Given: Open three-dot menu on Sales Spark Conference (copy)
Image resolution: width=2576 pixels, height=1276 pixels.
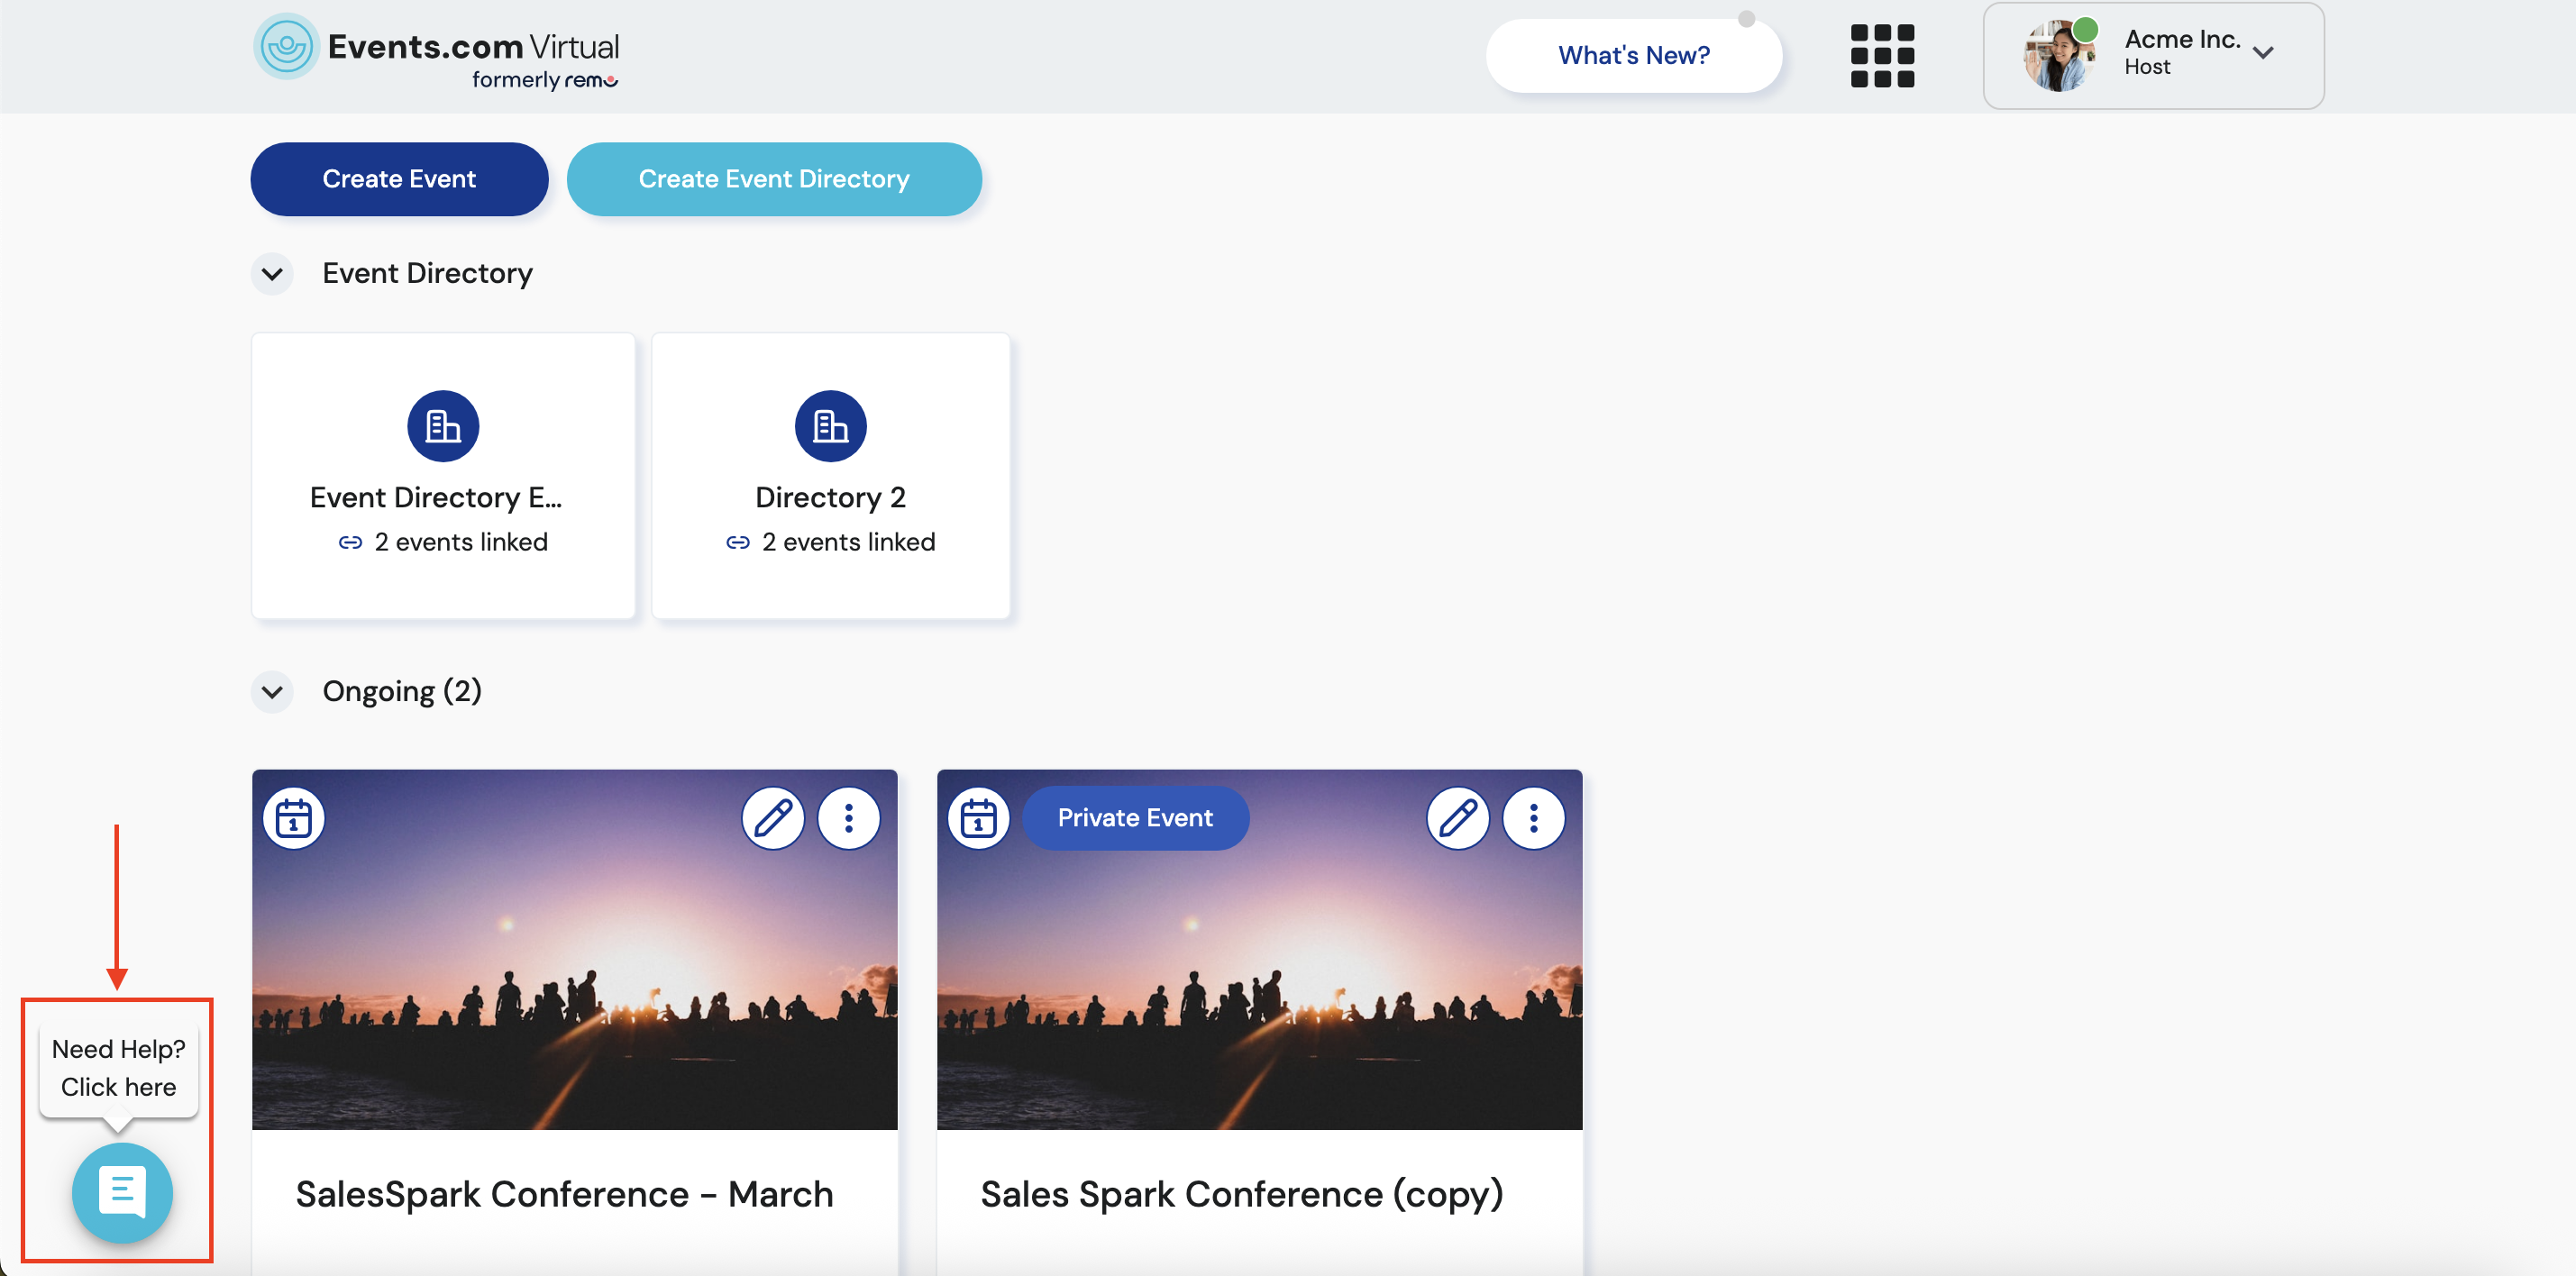Looking at the screenshot, I should [x=1533, y=818].
